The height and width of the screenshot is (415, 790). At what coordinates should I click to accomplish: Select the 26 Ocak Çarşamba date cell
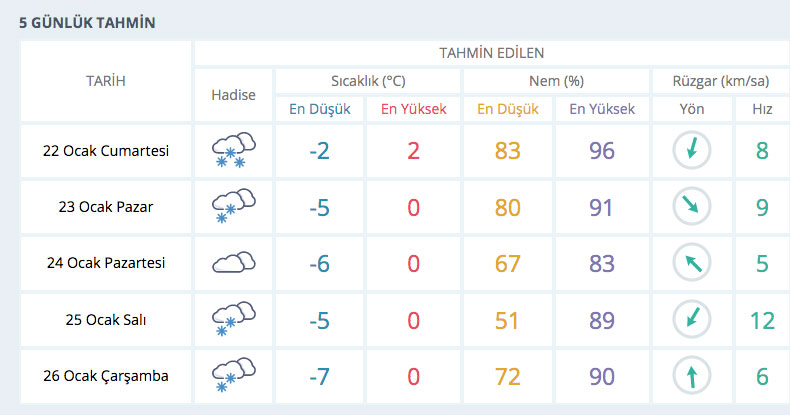[105, 376]
